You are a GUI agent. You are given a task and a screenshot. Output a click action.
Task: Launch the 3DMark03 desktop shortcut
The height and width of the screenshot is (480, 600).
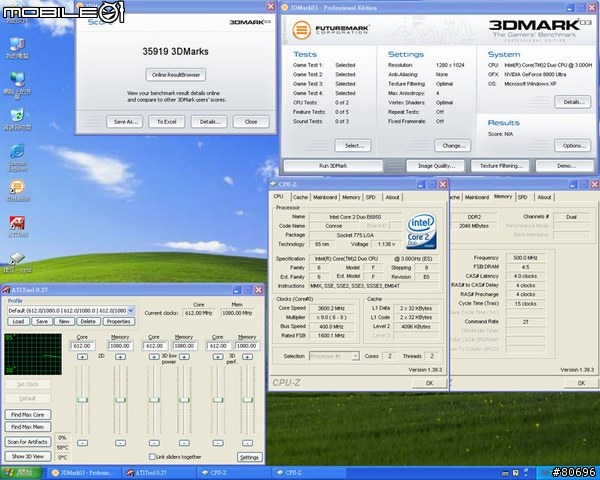point(17,190)
